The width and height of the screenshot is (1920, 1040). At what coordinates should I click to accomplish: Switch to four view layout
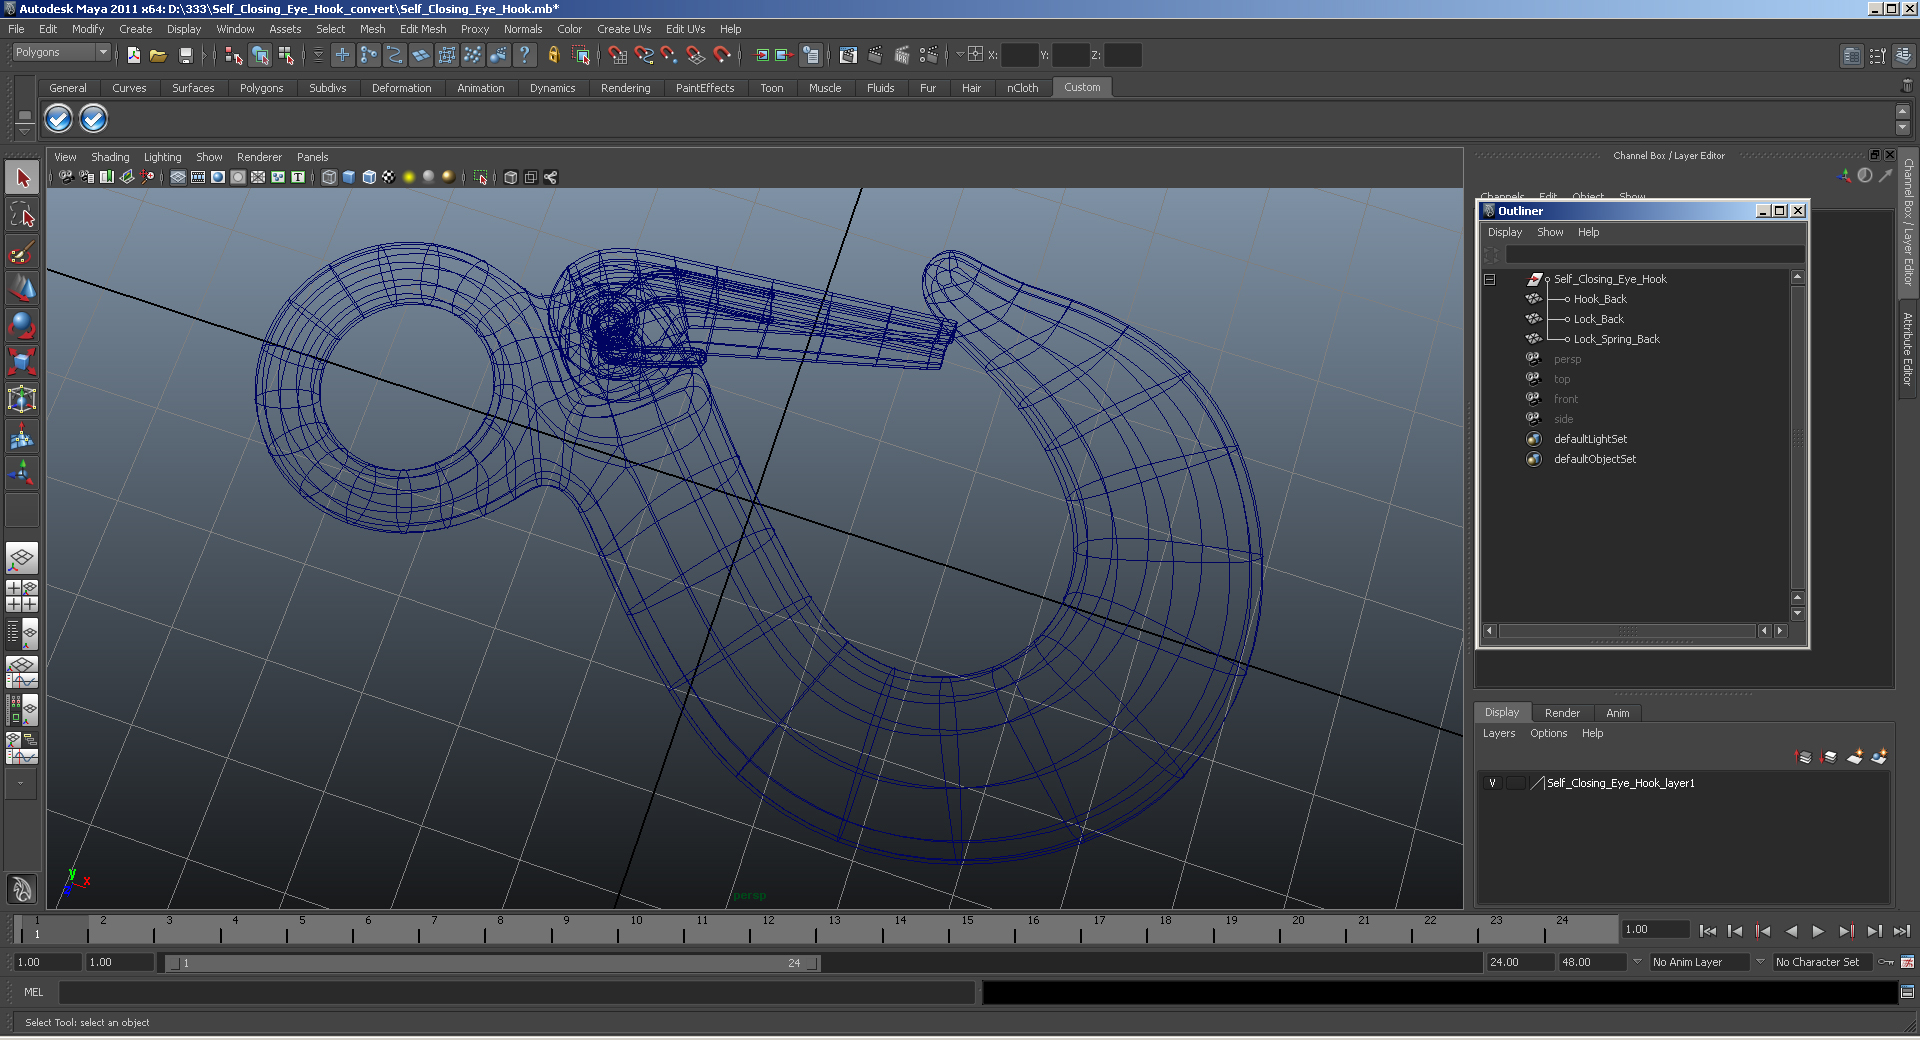click(x=22, y=596)
